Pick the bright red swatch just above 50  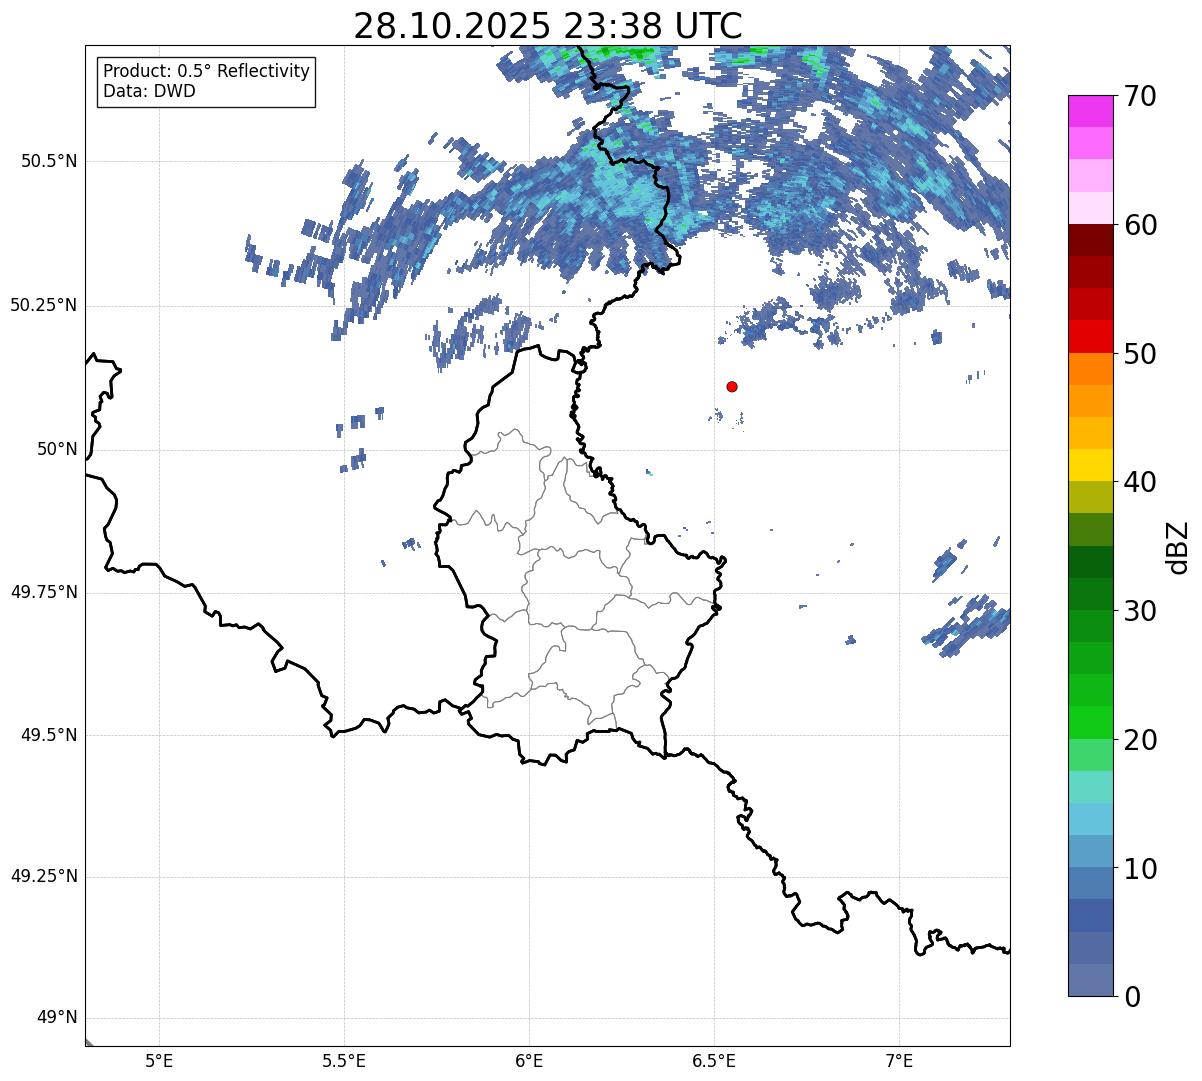(1090, 336)
